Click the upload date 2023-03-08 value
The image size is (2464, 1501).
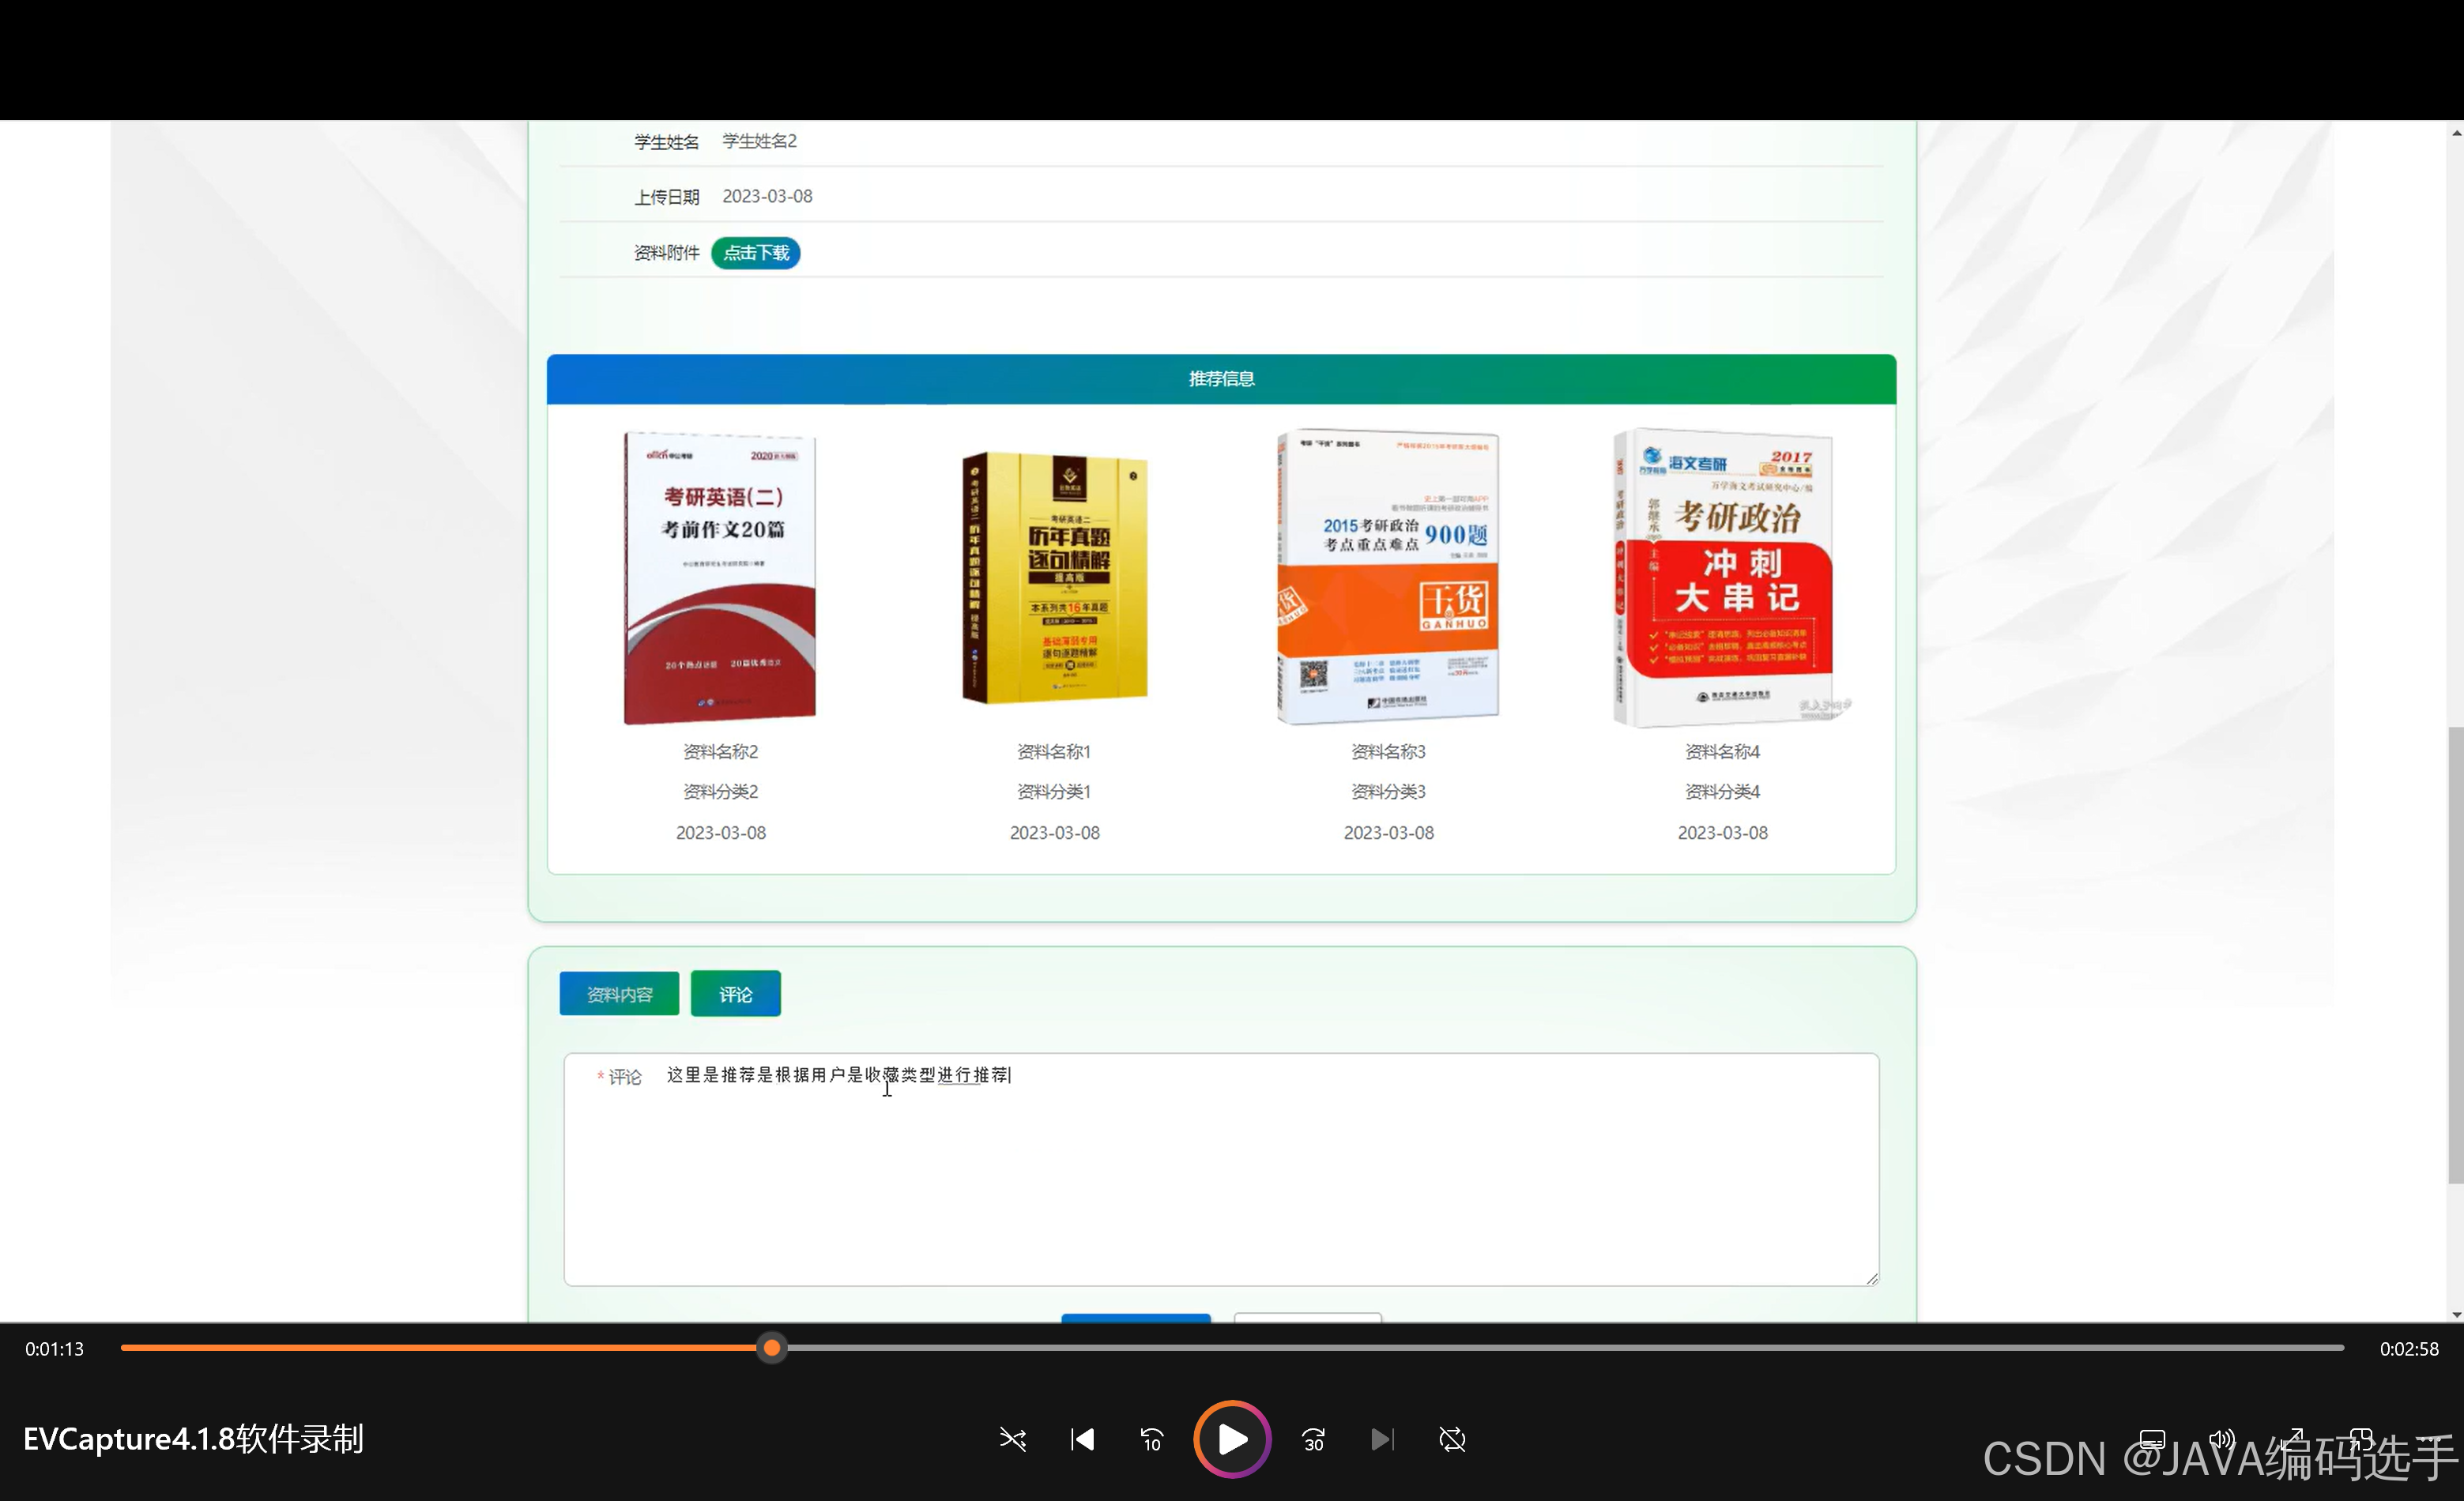coord(767,196)
